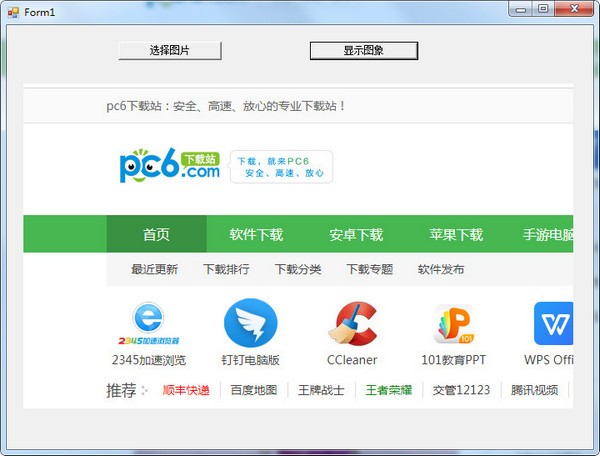Screen dimensions: 600x456
Task: Click the pc6.com logo
Action: point(170,166)
